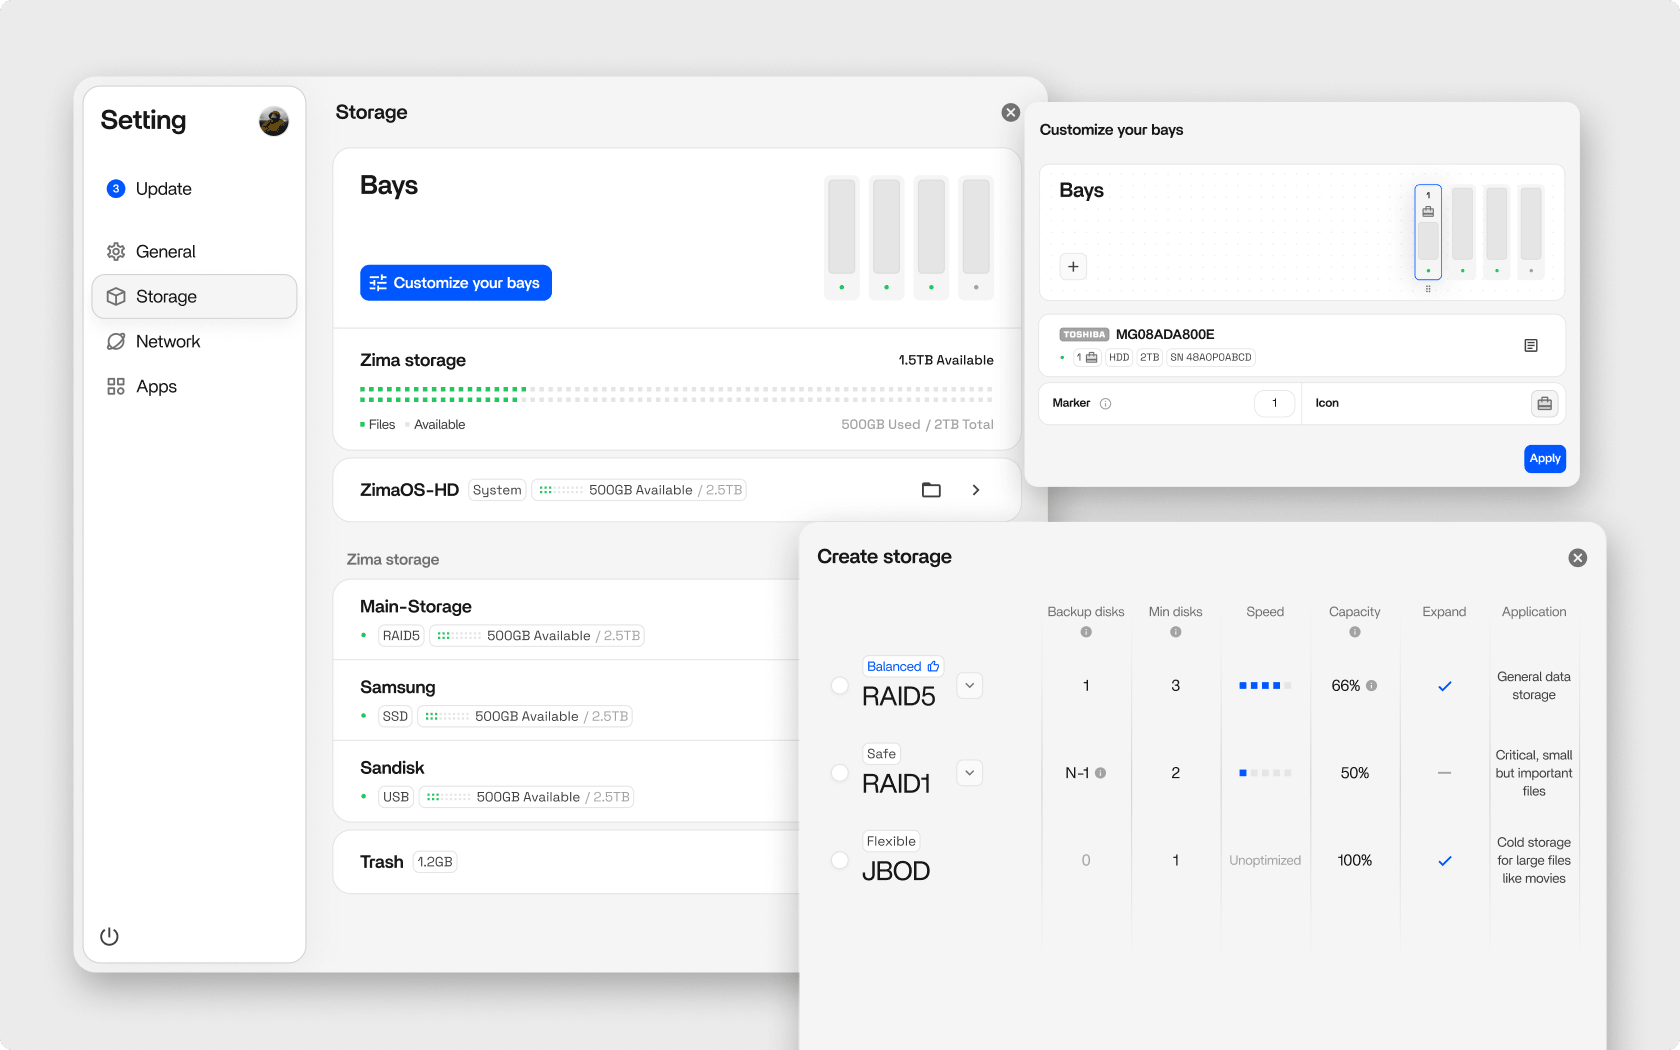Open the Samsung storage entry
1680x1050 pixels.
[566, 701]
